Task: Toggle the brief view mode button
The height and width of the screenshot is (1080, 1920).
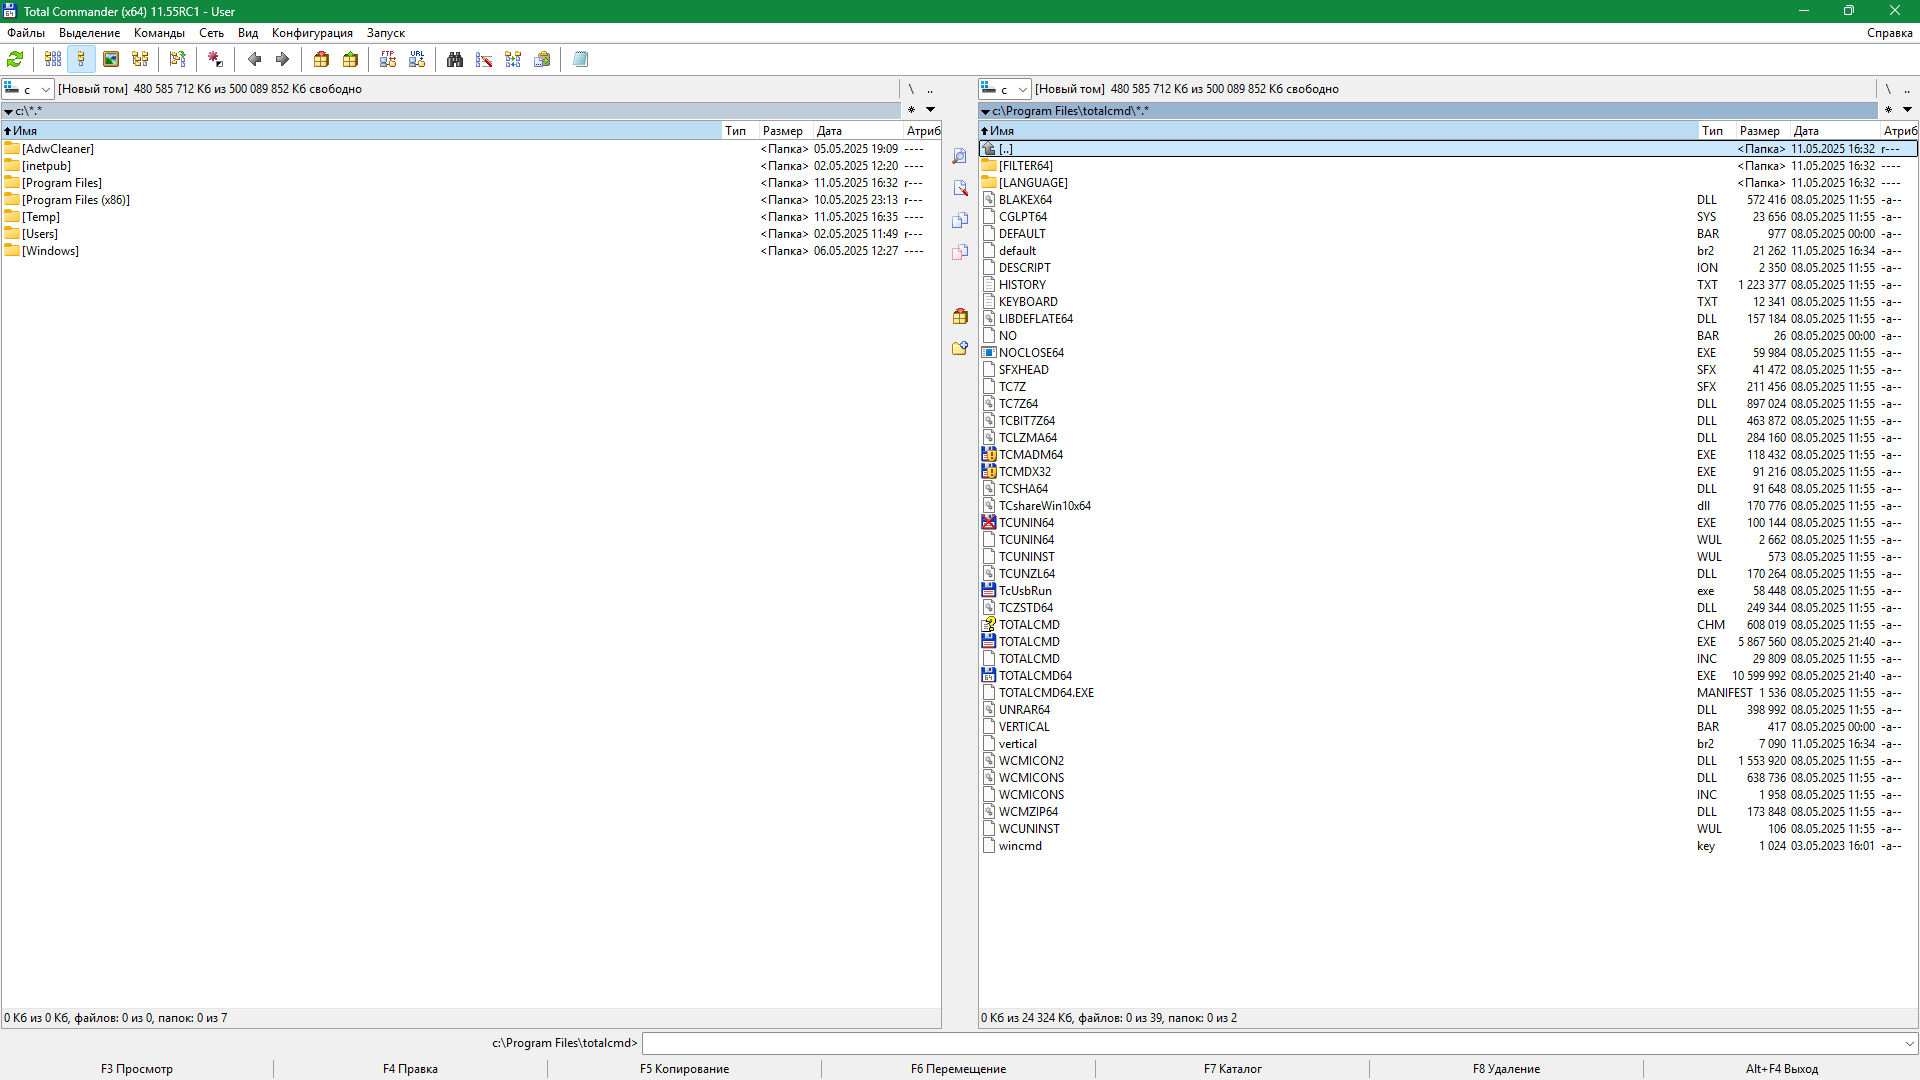Action: 53,60
